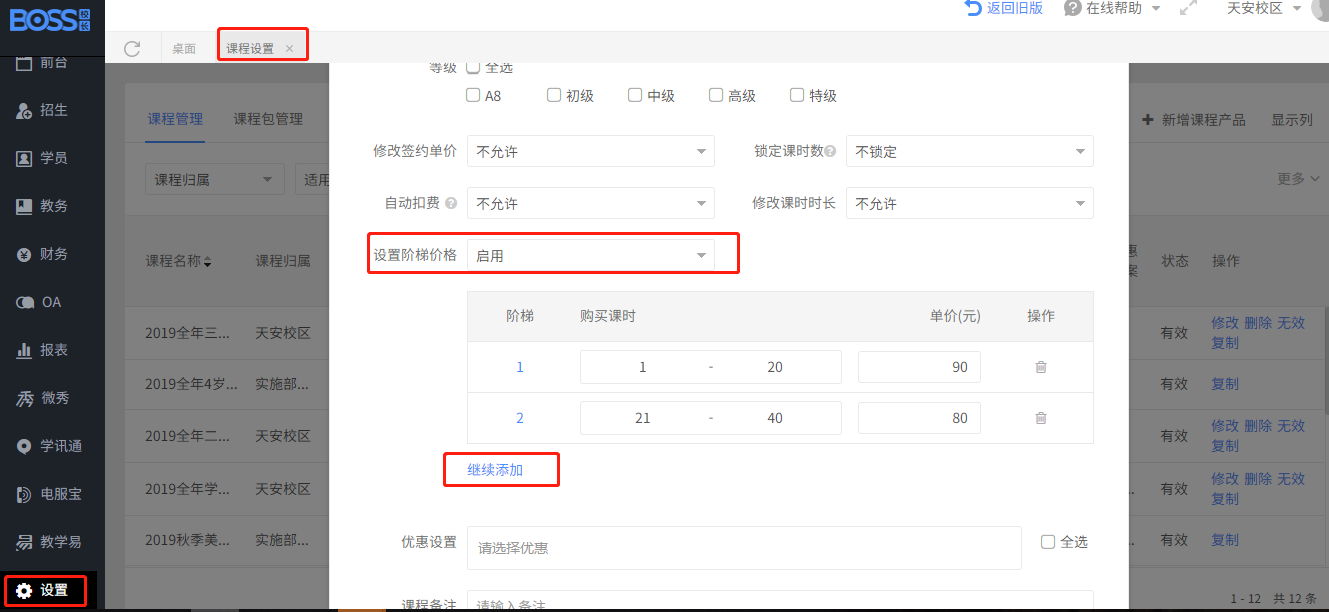Click 复制 for 2019全年4岁 course row

[1225, 384]
